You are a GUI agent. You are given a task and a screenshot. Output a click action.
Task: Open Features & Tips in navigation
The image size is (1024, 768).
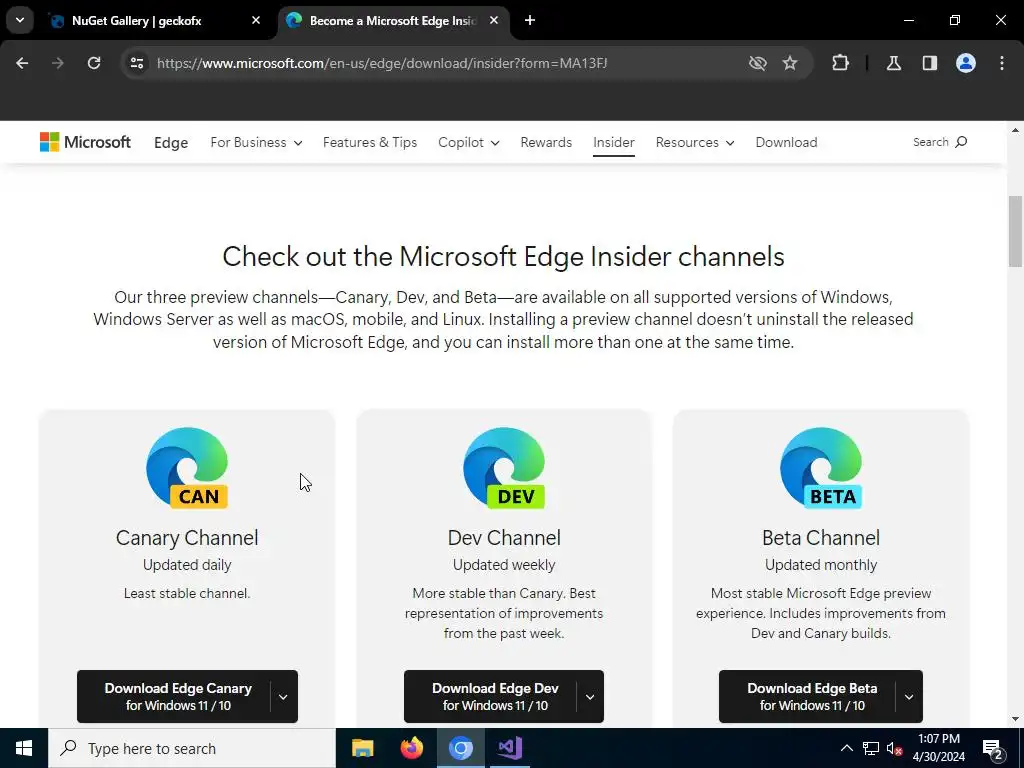point(370,142)
